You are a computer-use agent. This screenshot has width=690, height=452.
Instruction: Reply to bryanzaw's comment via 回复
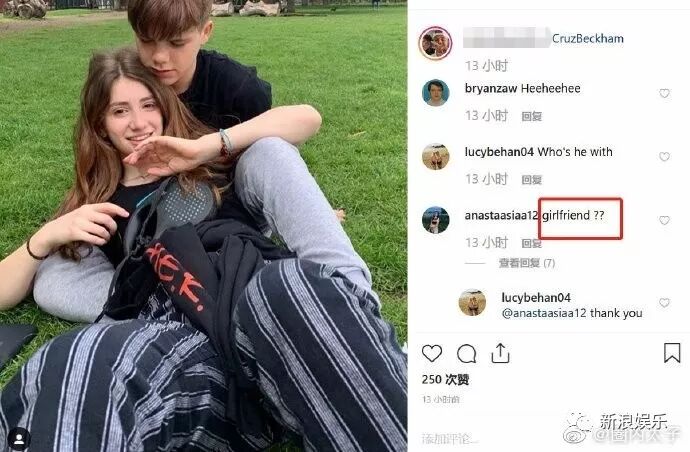532,116
